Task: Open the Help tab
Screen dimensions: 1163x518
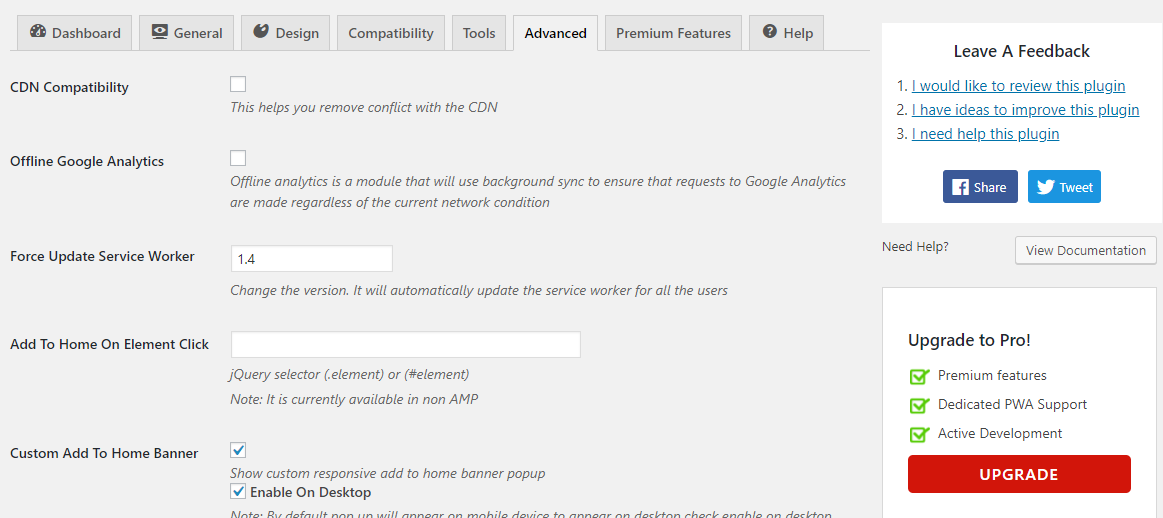Action: tap(787, 33)
